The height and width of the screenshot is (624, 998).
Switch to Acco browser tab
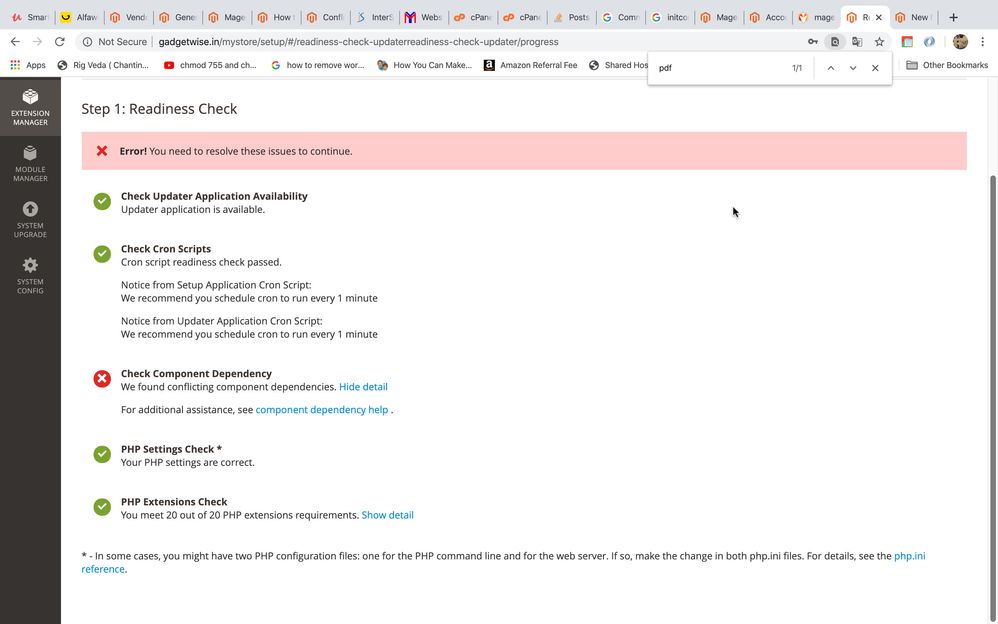coord(768,17)
